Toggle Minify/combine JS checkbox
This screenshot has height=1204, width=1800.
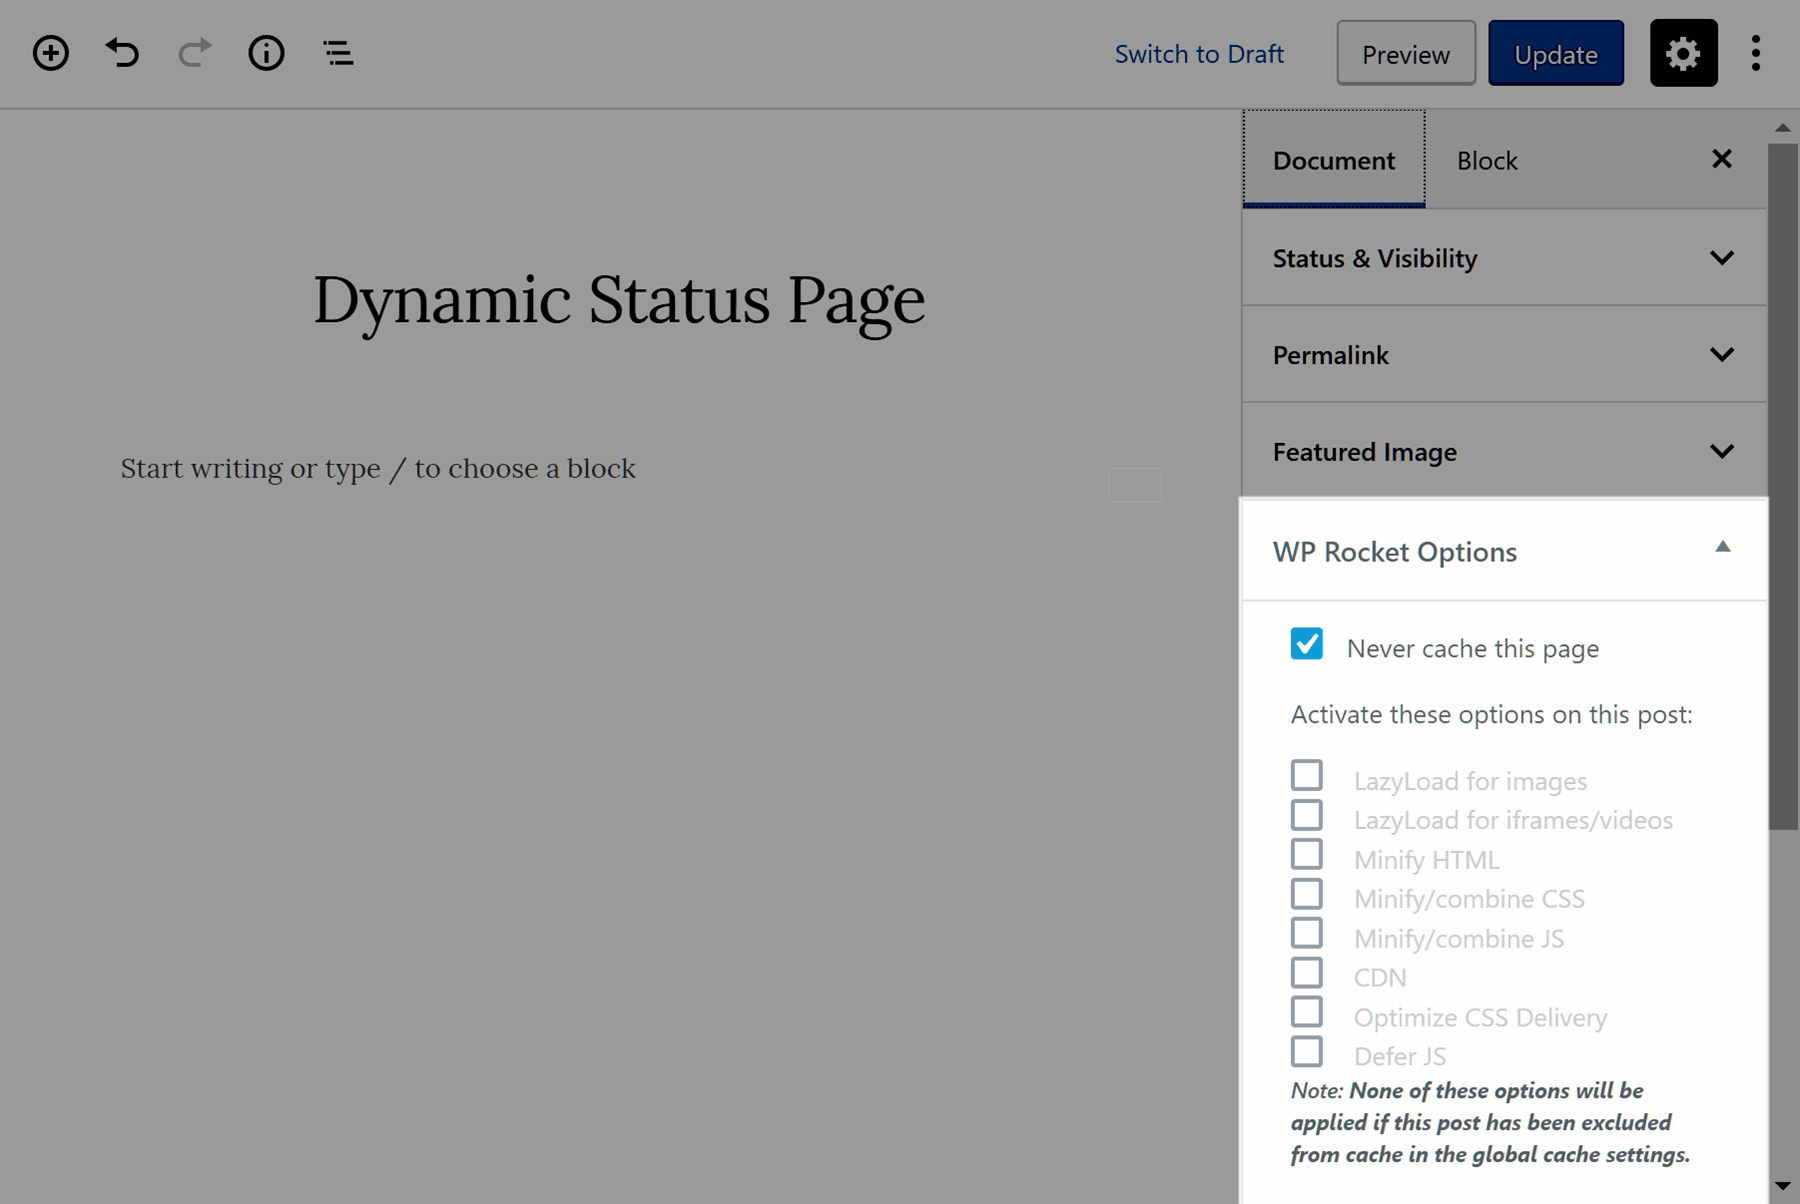click(x=1306, y=933)
